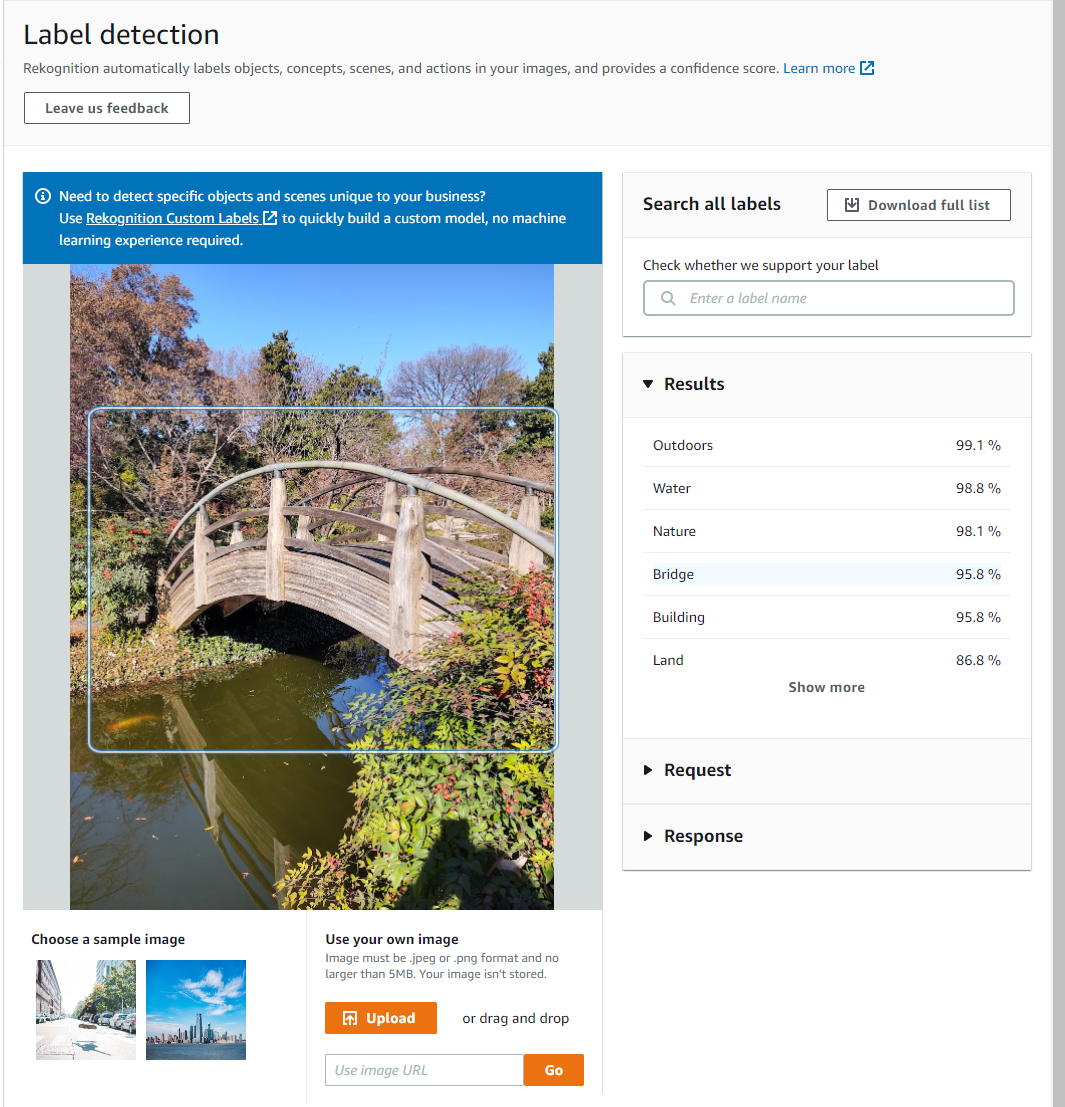Click the upload icon on the Upload button

[x=350, y=1018]
